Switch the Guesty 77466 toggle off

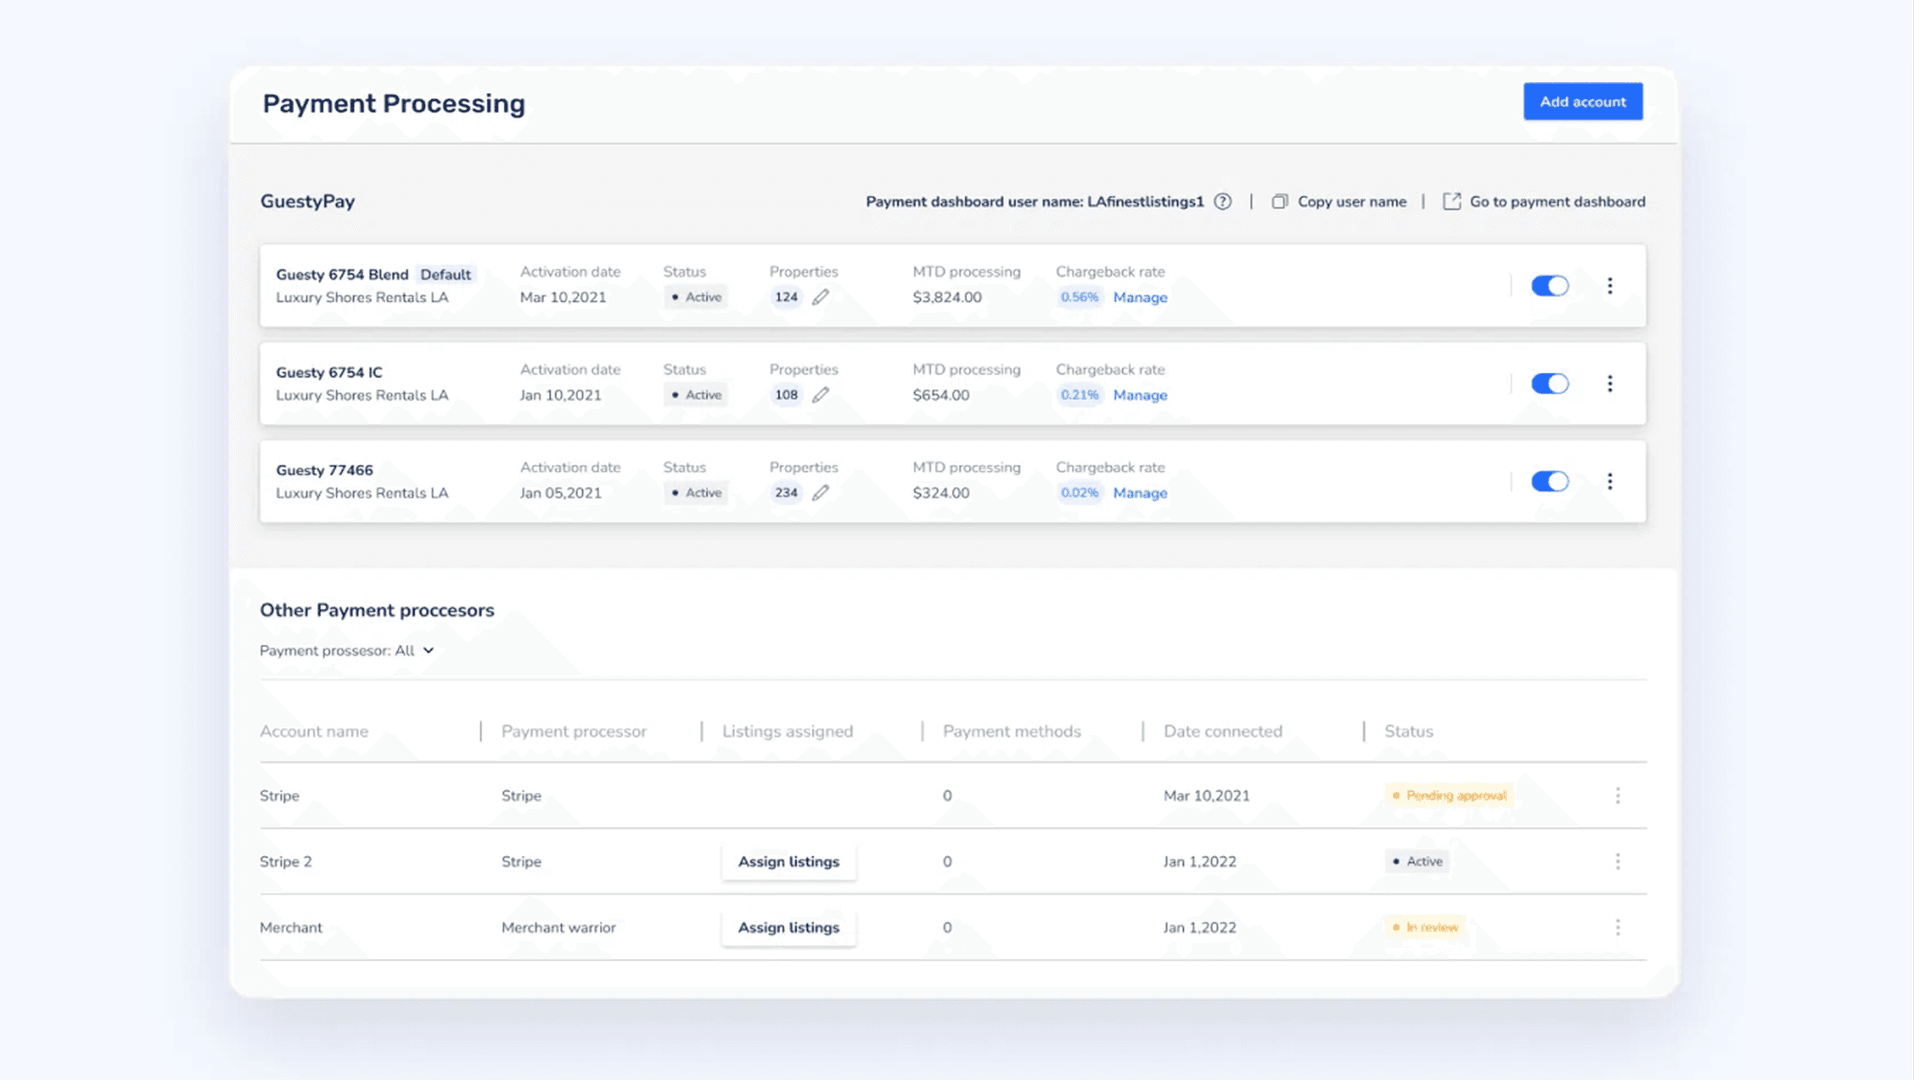click(1550, 481)
